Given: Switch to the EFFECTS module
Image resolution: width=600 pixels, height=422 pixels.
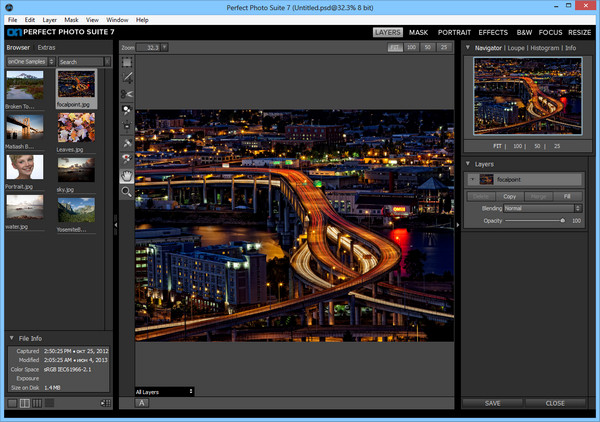Looking at the screenshot, I should coord(493,33).
